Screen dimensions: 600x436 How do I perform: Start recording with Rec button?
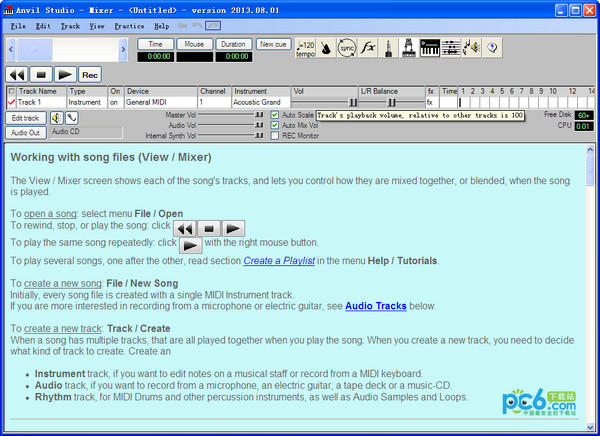coord(90,75)
